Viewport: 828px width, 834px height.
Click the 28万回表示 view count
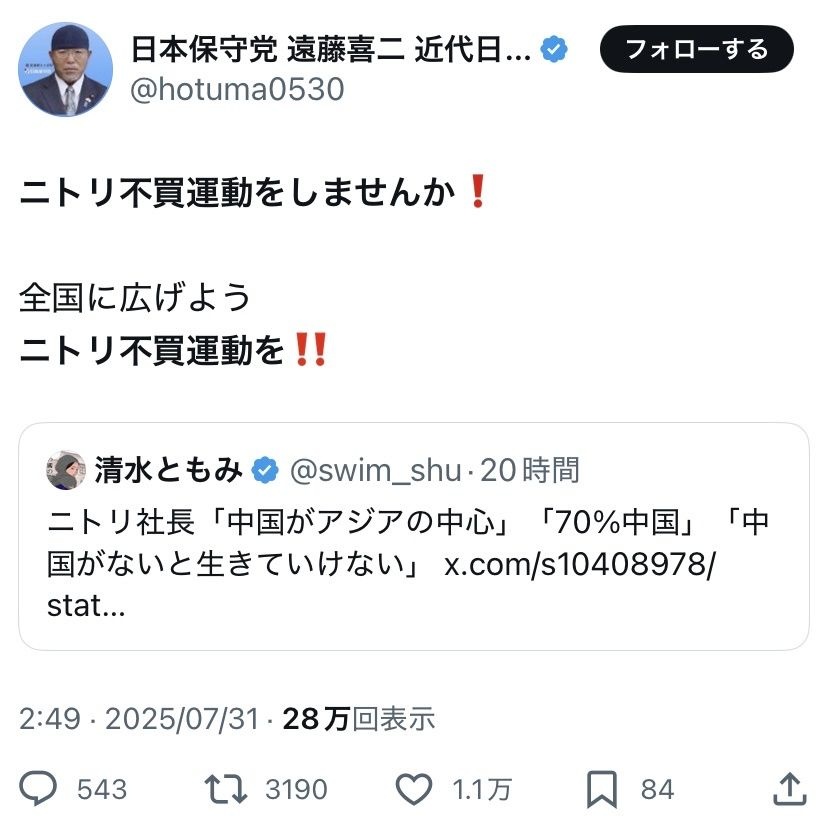pos(360,718)
